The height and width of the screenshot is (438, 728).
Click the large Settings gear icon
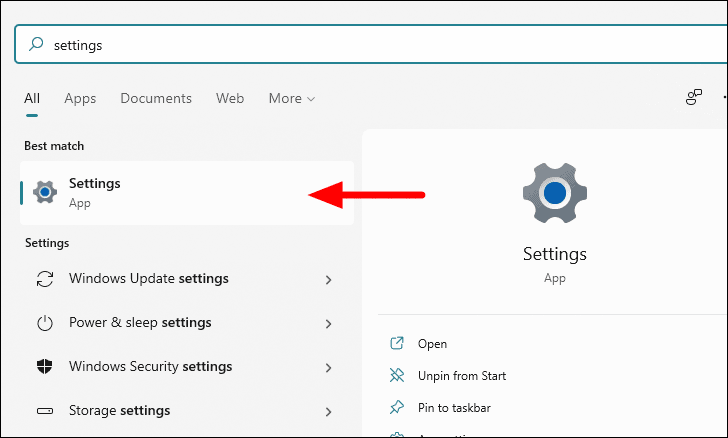tap(555, 193)
